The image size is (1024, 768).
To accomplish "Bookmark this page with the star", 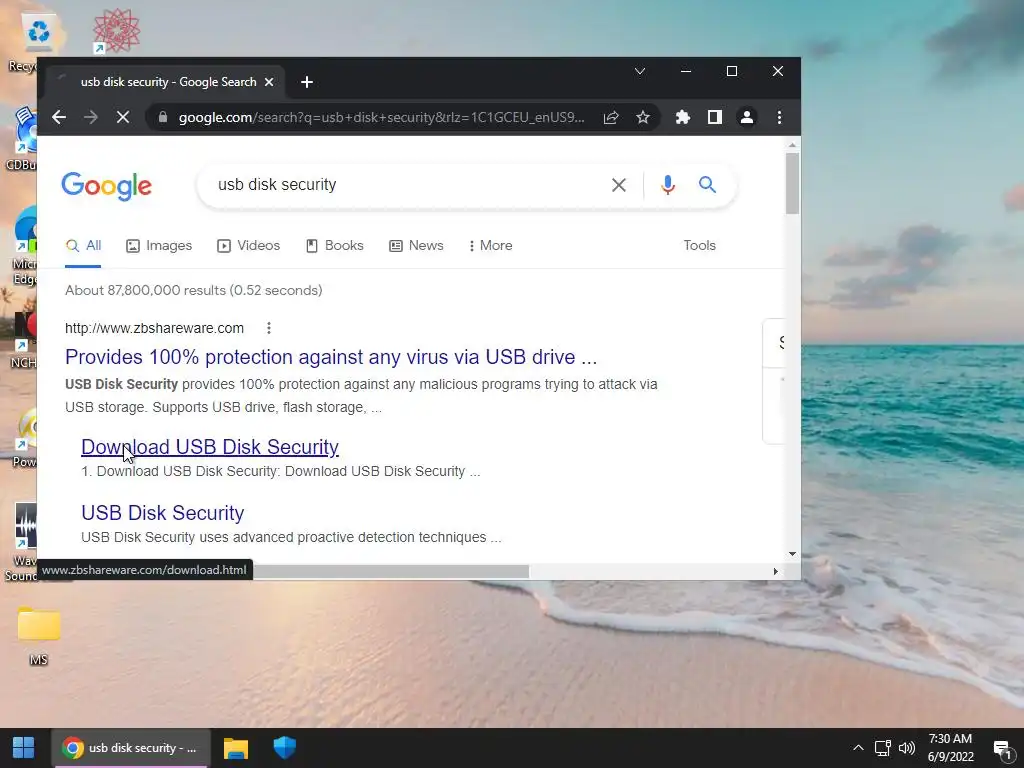I will click(x=643, y=118).
